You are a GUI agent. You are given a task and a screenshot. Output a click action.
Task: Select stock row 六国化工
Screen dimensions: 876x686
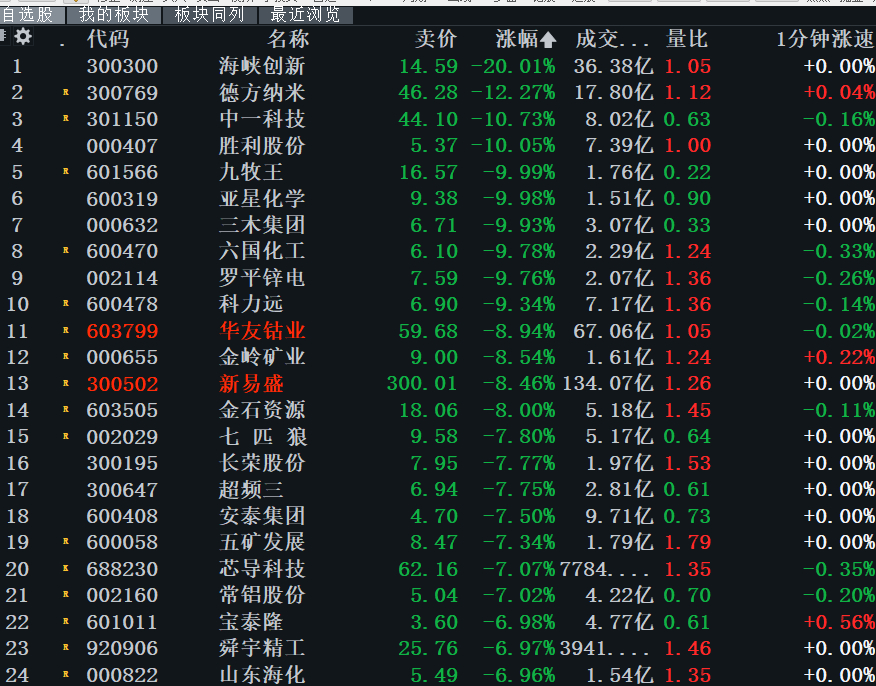pyautogui.click(x=438, y=251)
